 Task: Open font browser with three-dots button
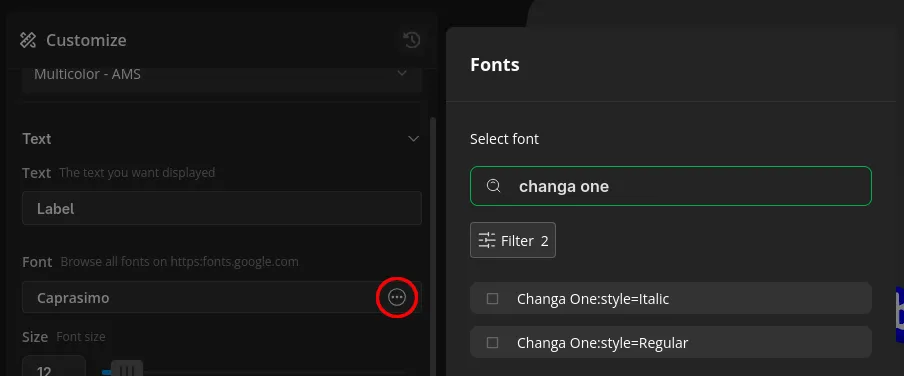(x=397, y=298)
